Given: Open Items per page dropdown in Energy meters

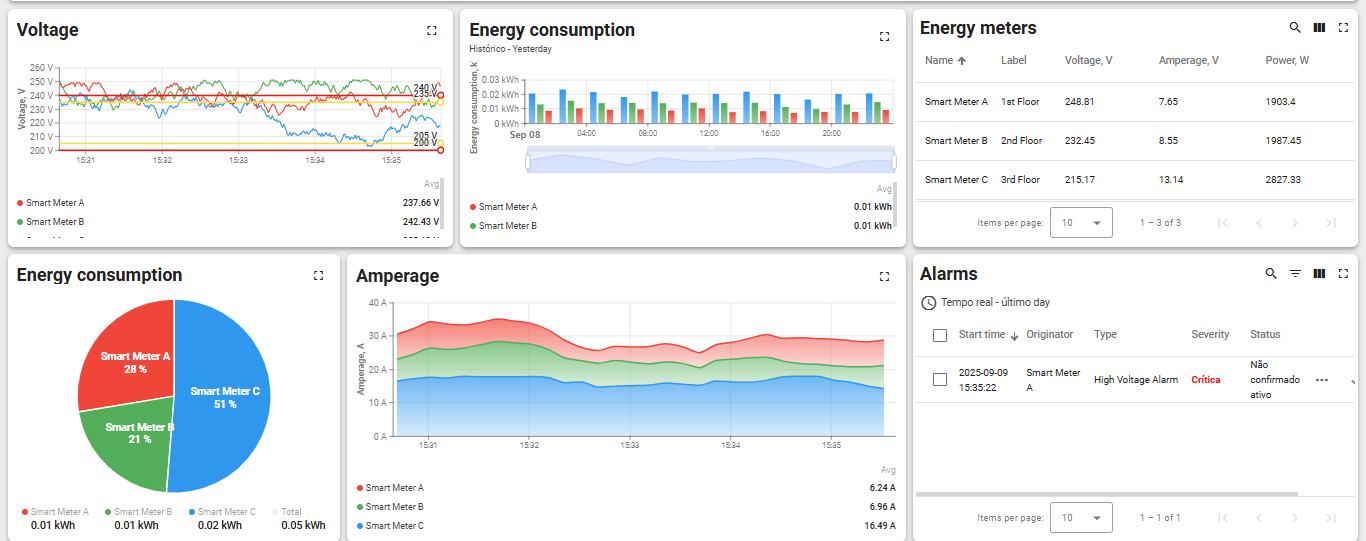Looking at the screenshot, I should click(x=1081, y=223).
